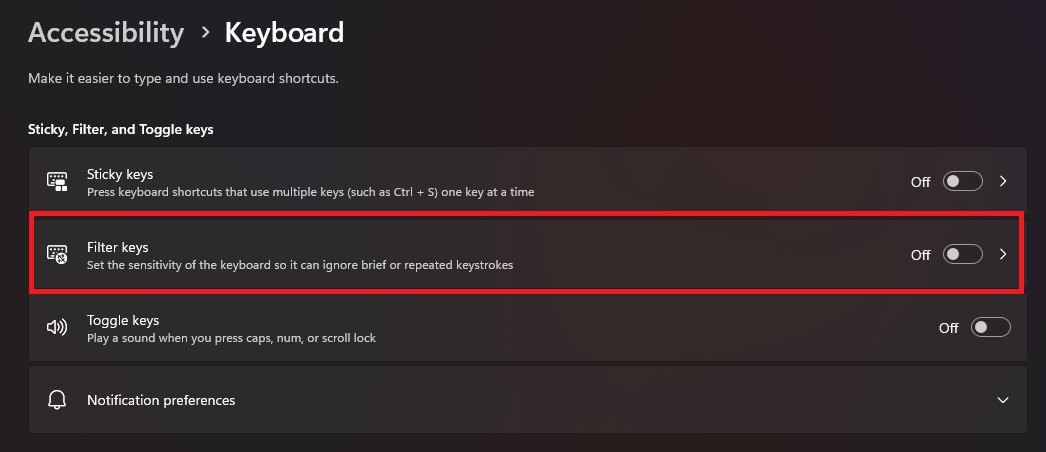This screenshot has height=452, width=1046.
Task: Click the Off label beside Sticky keys switch
Action: point(921,182)
